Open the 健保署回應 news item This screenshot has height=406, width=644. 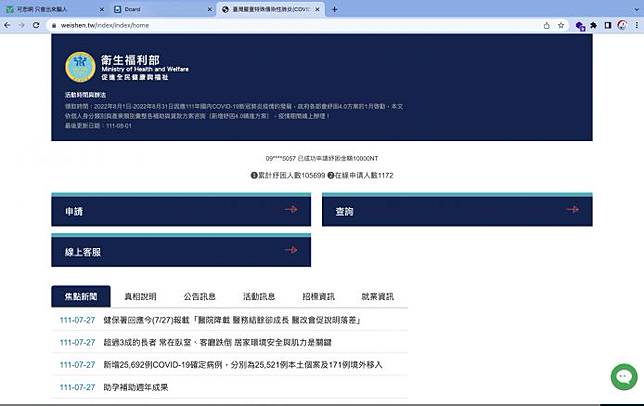[x=232, y=320]
